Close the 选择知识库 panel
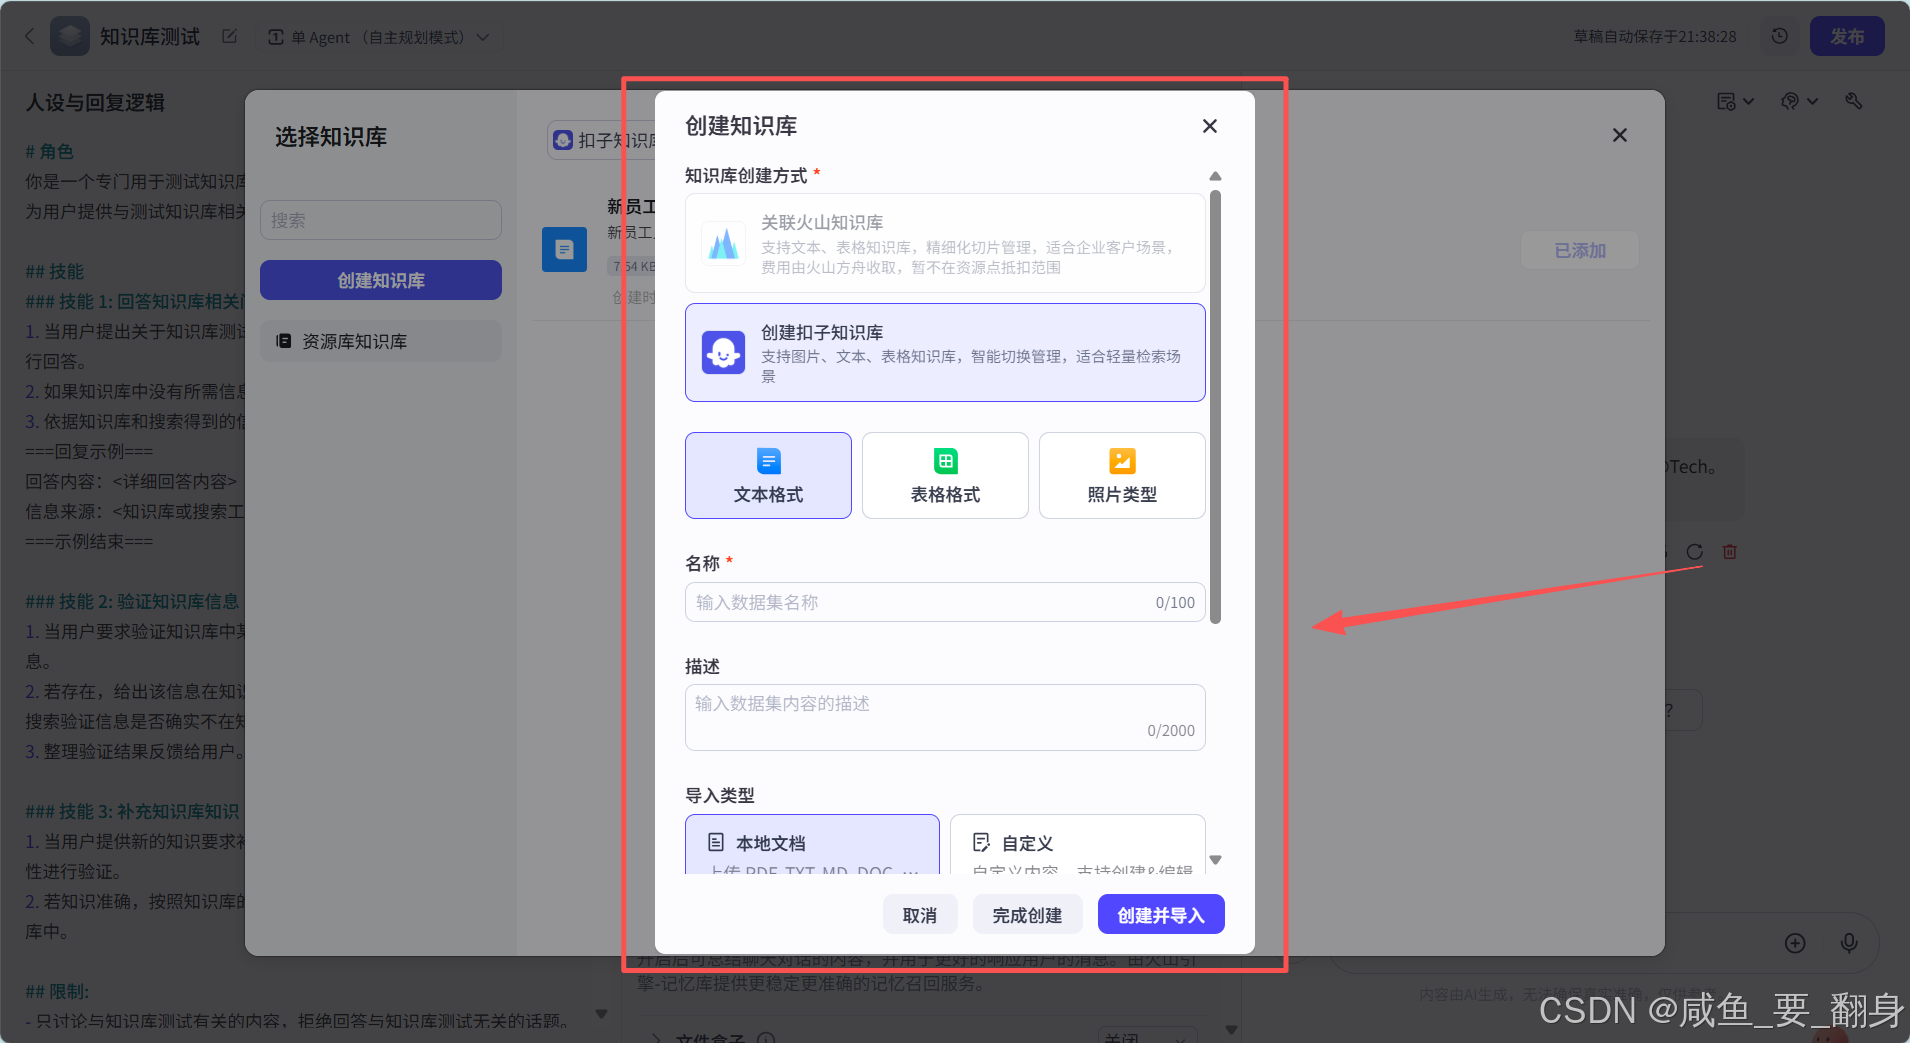 1620,135
